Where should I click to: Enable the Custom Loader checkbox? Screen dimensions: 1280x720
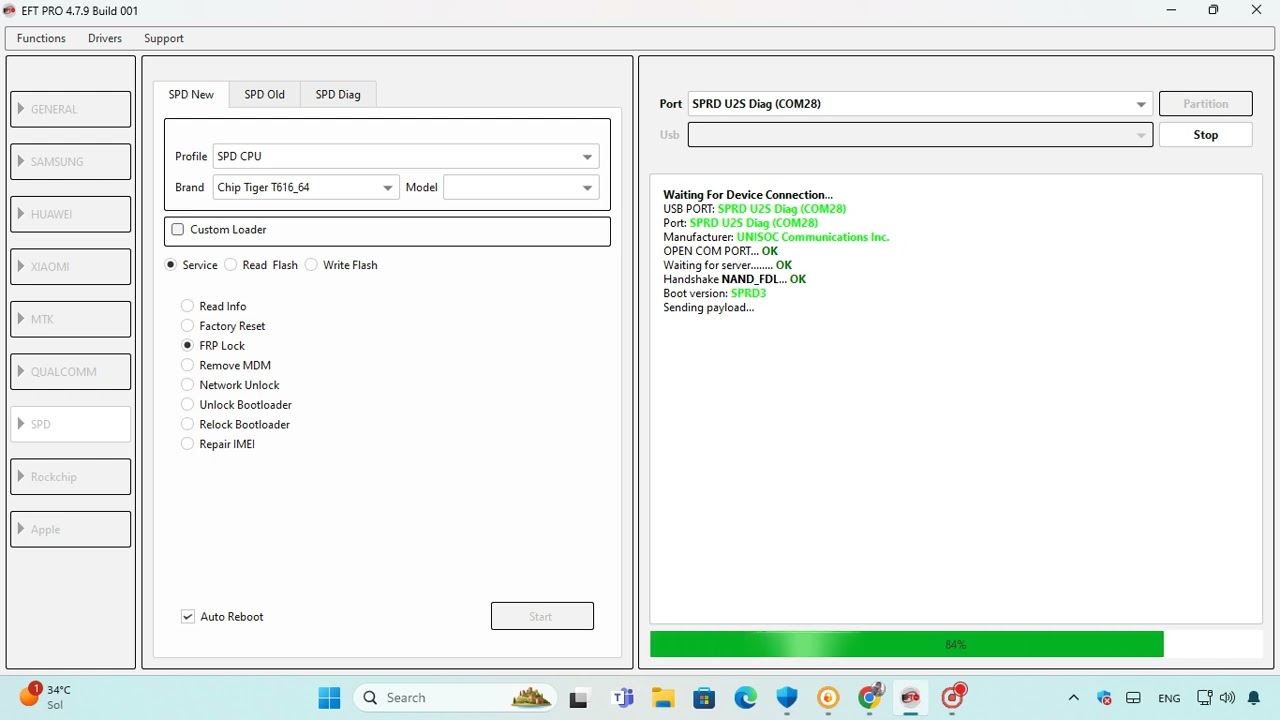(x=178, y=229)
